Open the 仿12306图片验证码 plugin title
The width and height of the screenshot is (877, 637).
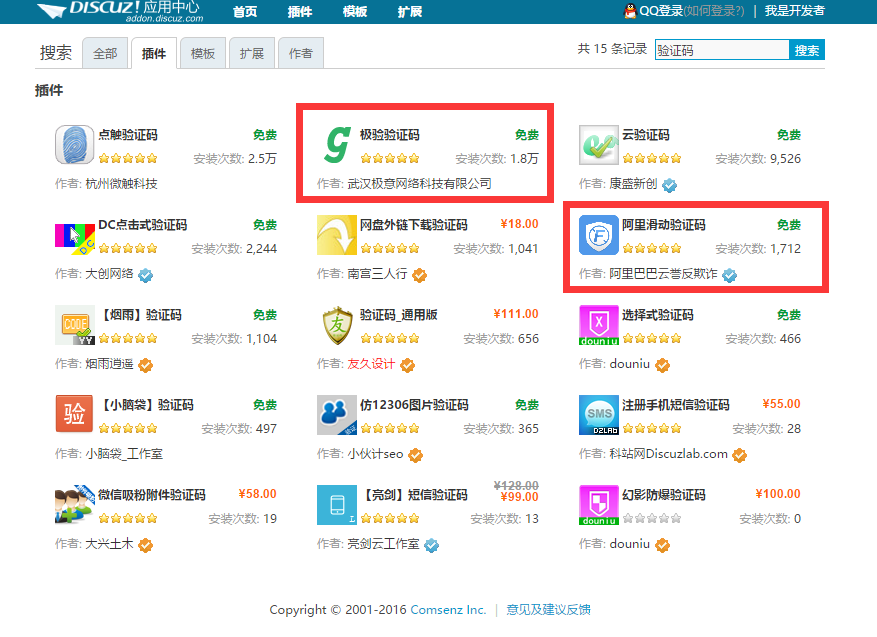click(414, 405)
